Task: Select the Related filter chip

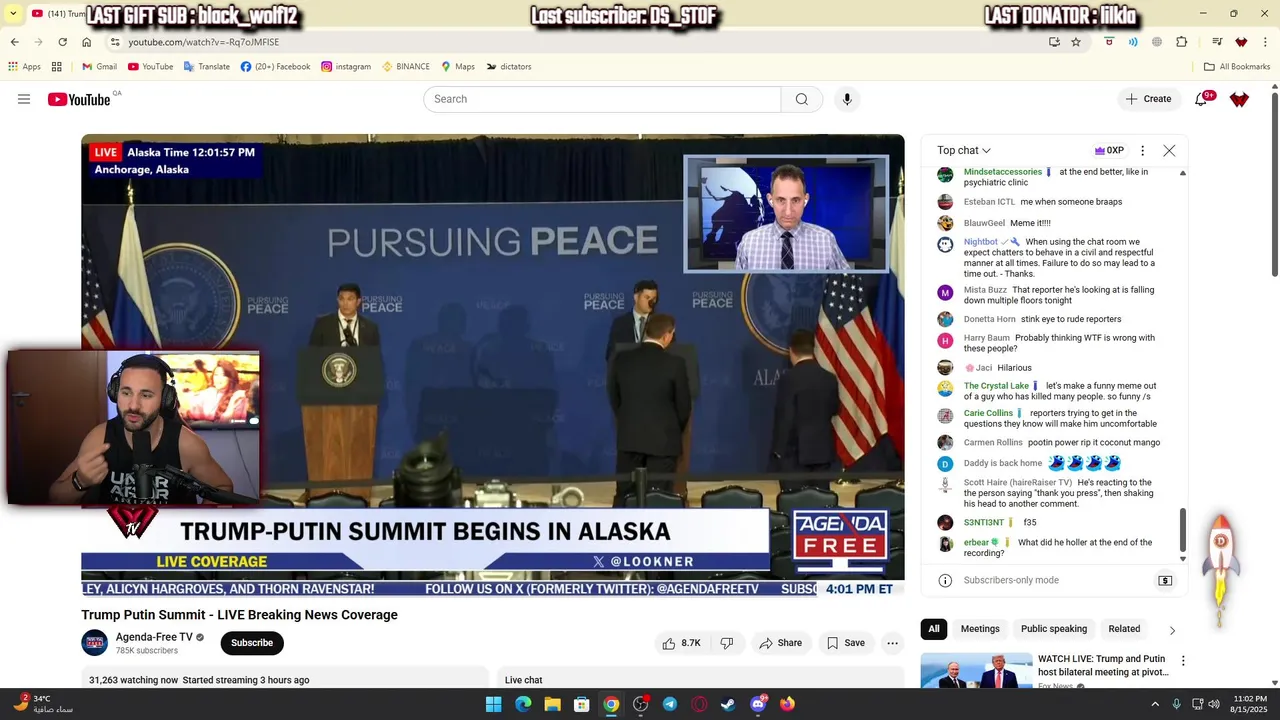Action: pyautogui.click(x=1124, y=629)
